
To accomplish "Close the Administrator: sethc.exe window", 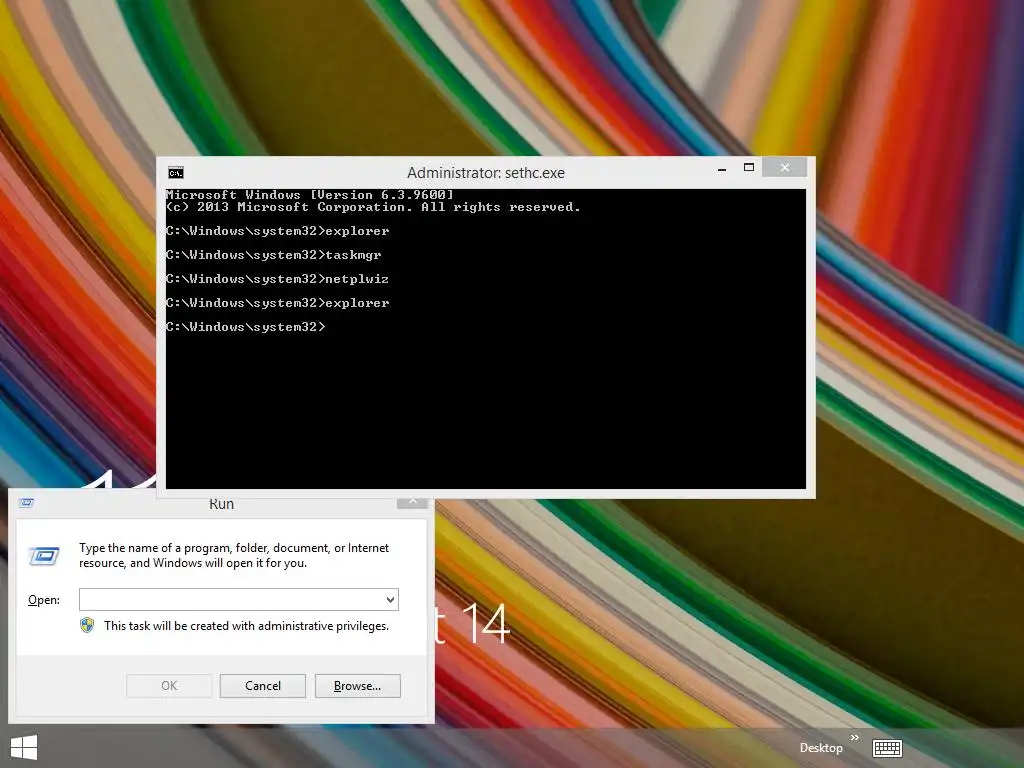I will click(x=784, y=167).
